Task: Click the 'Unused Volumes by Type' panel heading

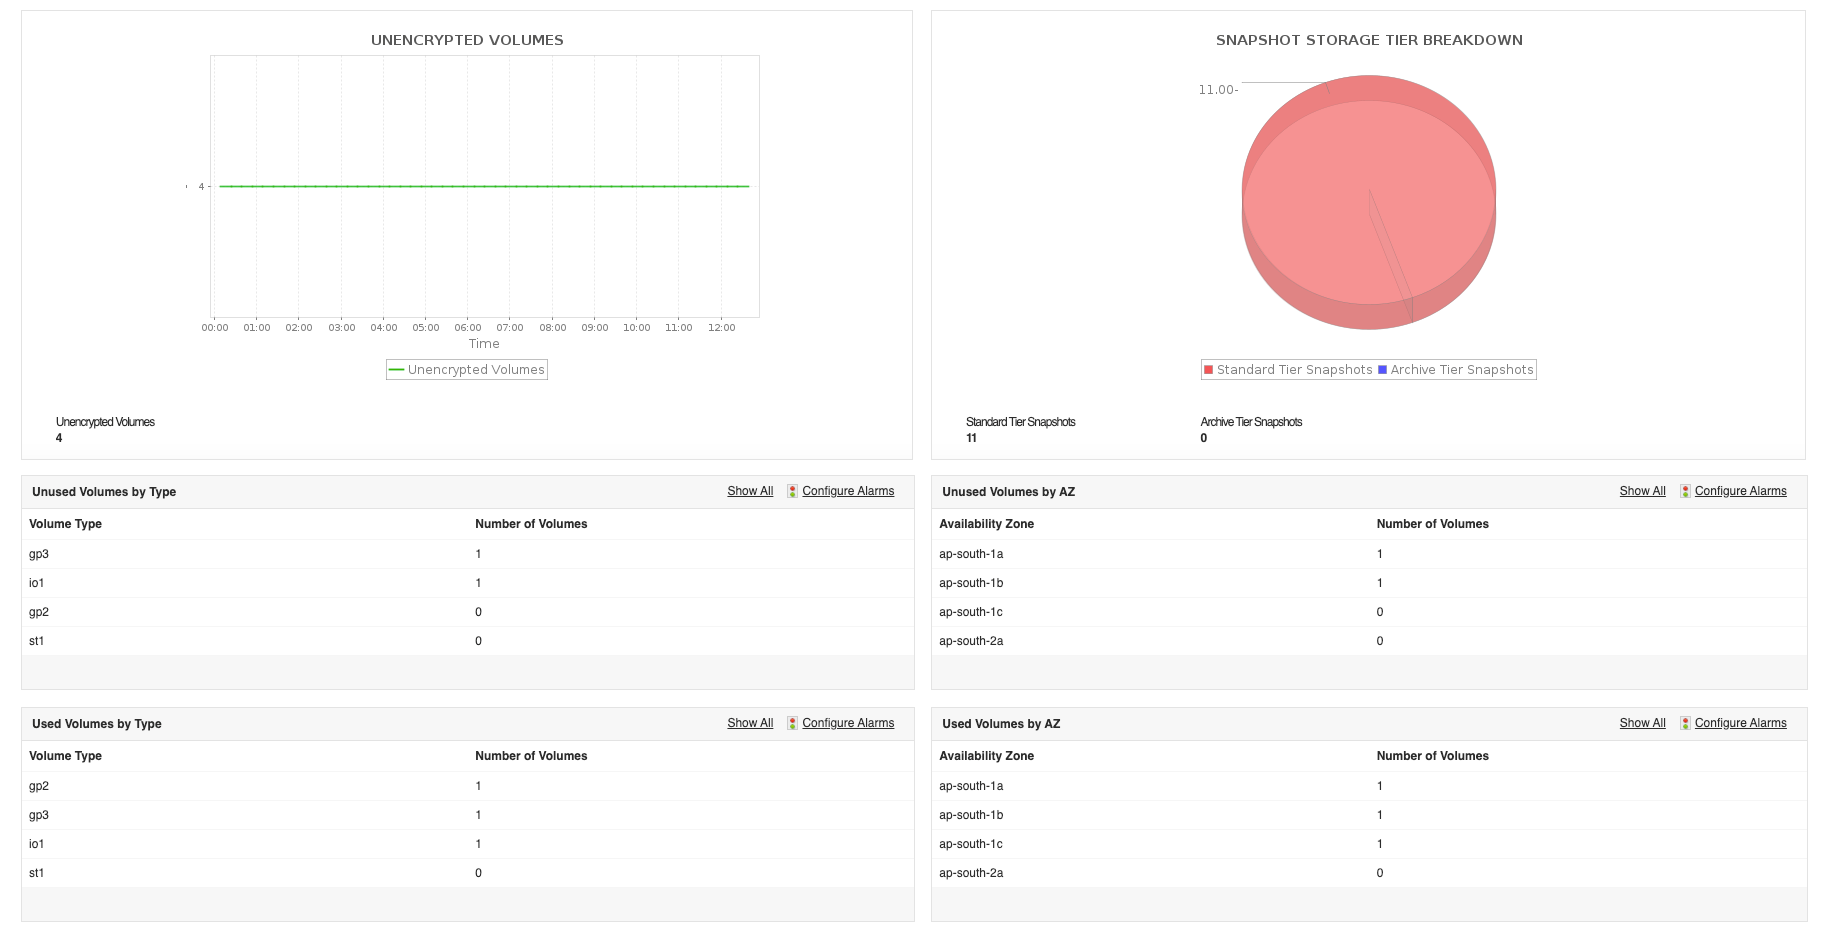Action: [x=104, y=492]
